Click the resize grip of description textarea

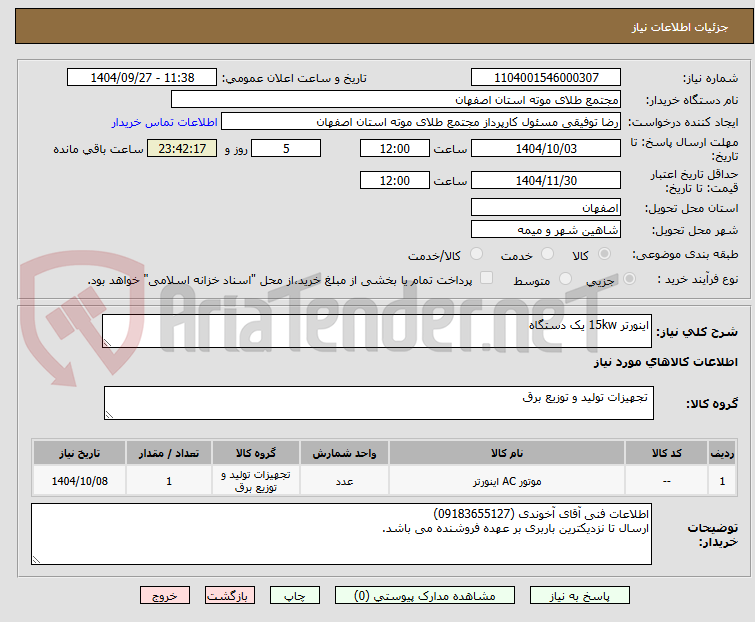point(107,343)
